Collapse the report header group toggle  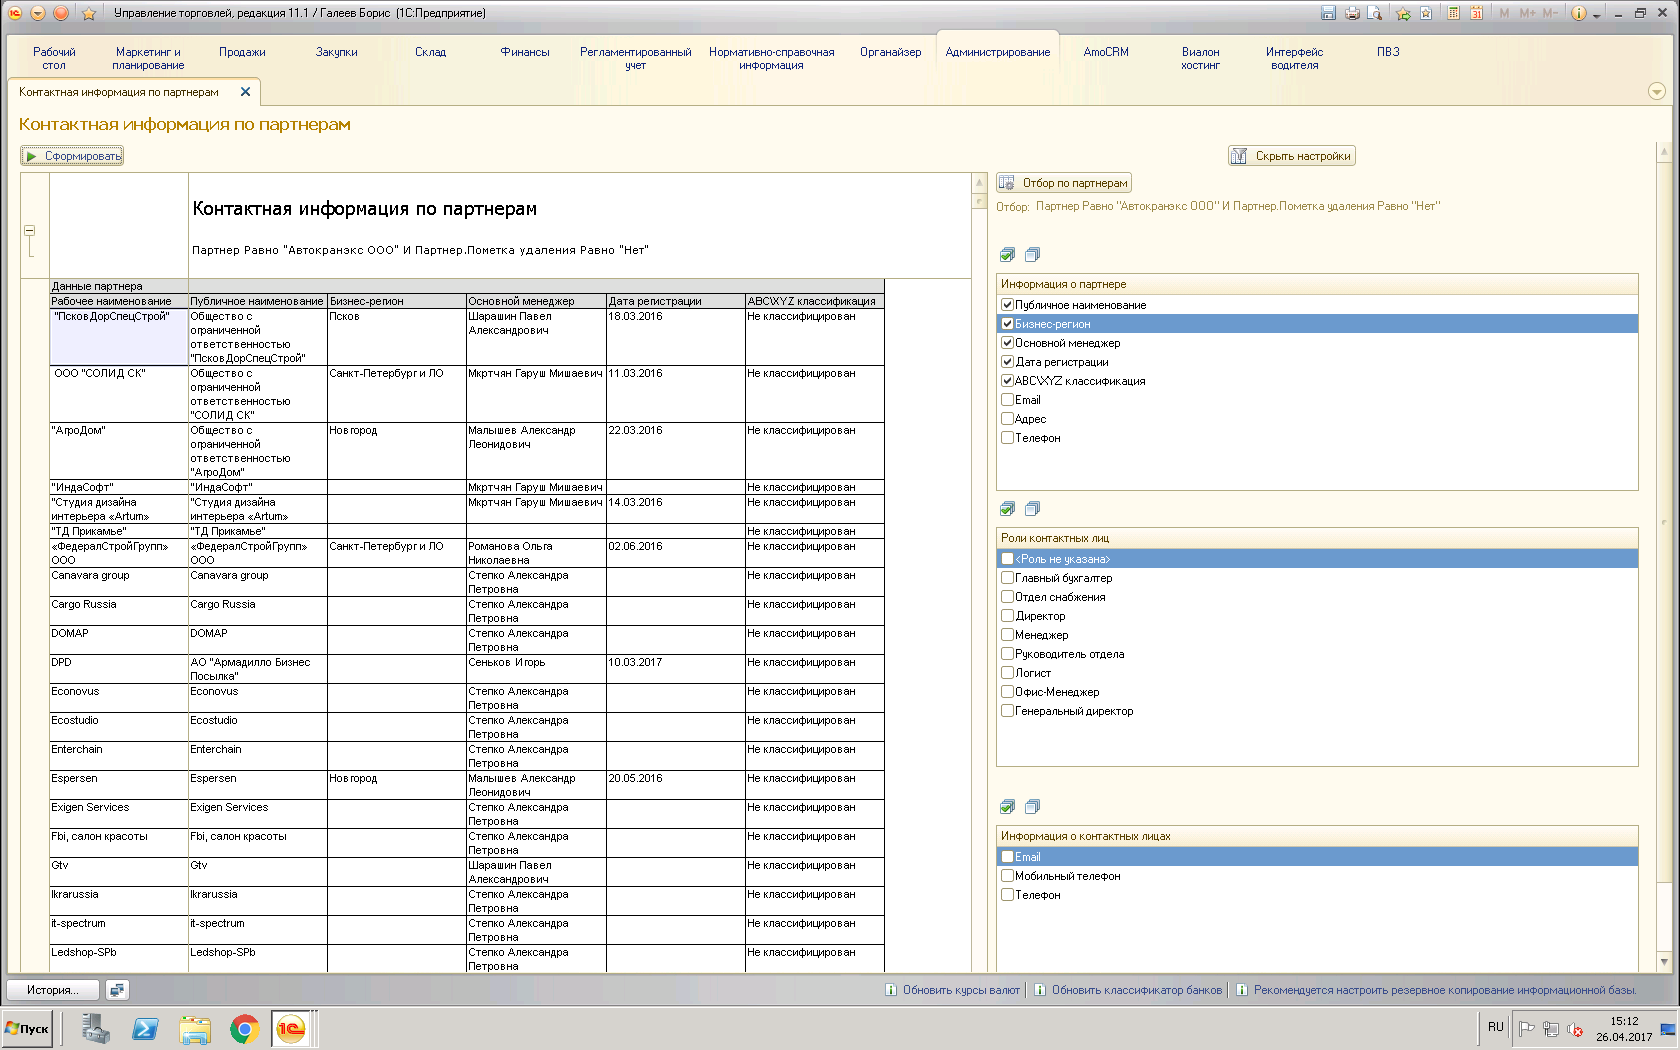(29, 231)
